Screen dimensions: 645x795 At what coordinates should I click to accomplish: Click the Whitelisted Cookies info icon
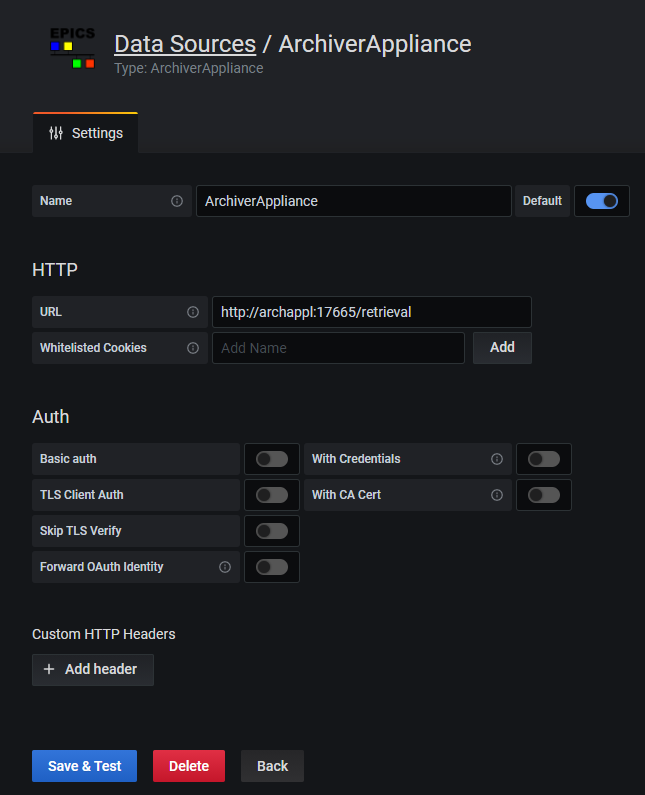[x=193, y=348]
